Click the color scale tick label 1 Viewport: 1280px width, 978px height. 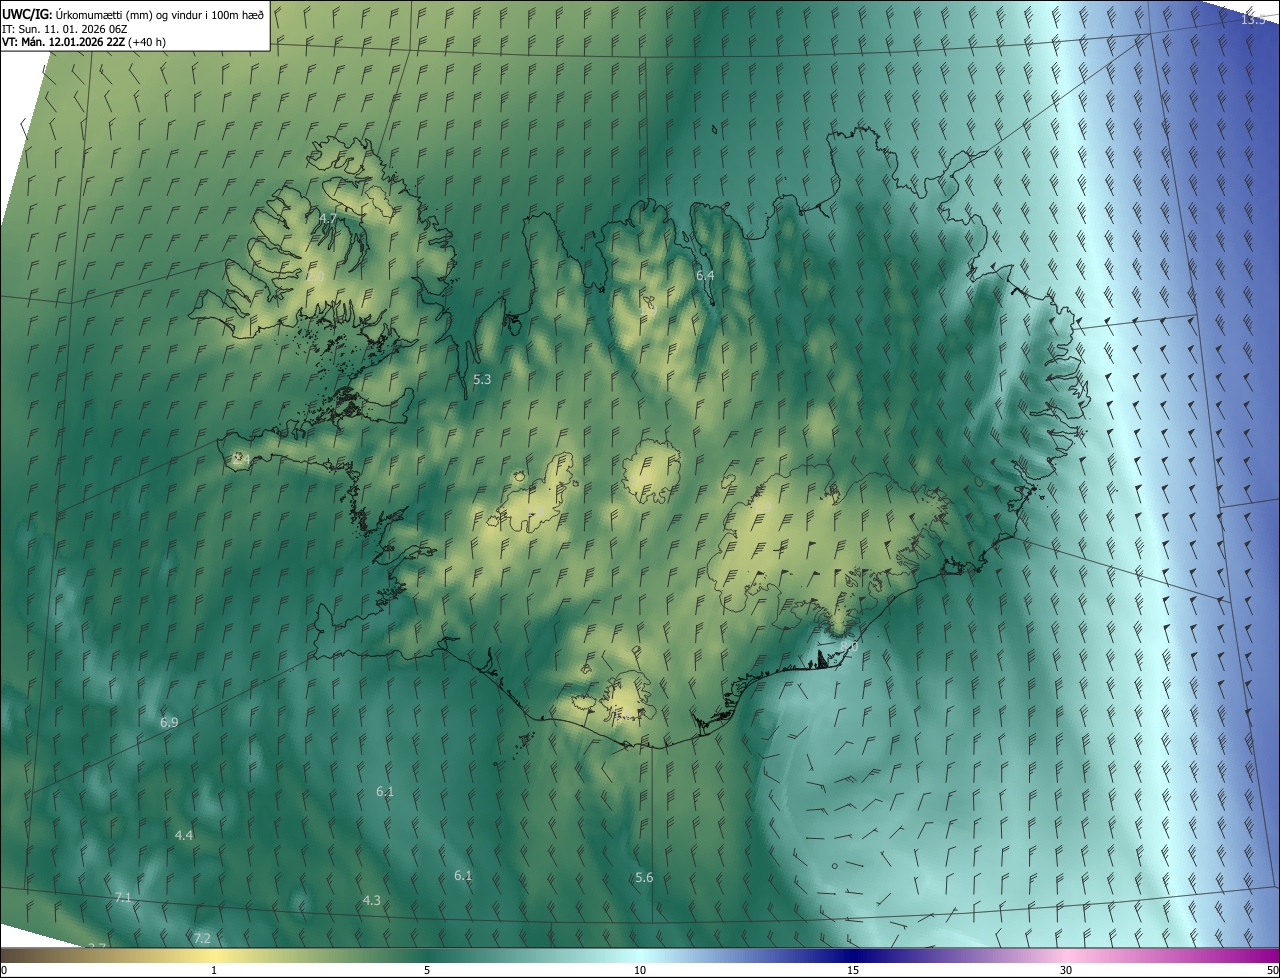pos(214,970)
